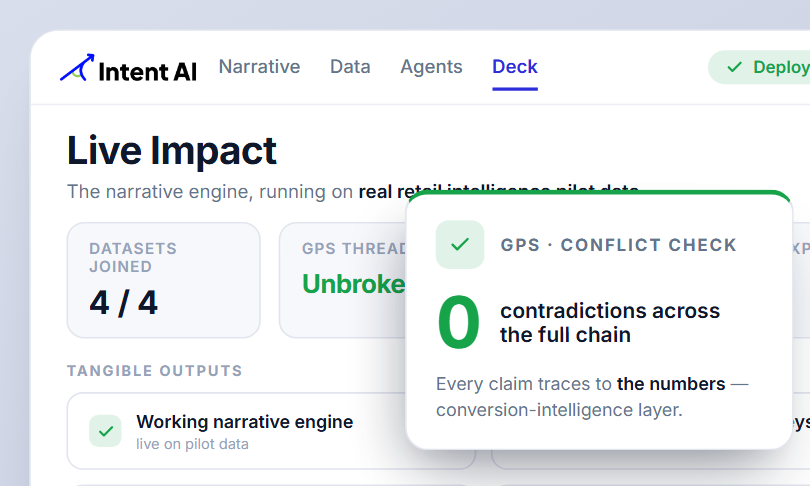Click the green check badge beside GPS Conflict Check
Image resolution: width=810 pixels, height=486 pixels.
click(x=460, y=244)
